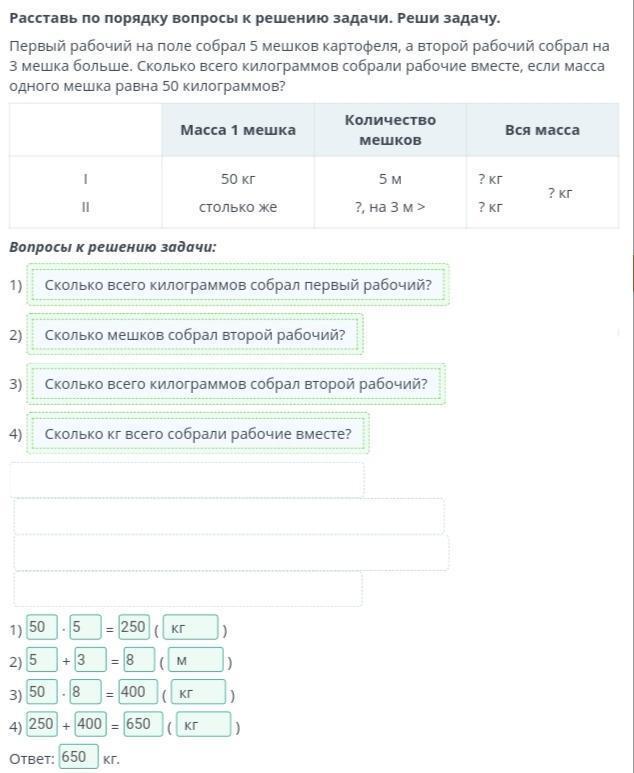Focus the result field showing 250 in equation 1
The width and height of the screenshot is (634, 773).
(134, 627)
